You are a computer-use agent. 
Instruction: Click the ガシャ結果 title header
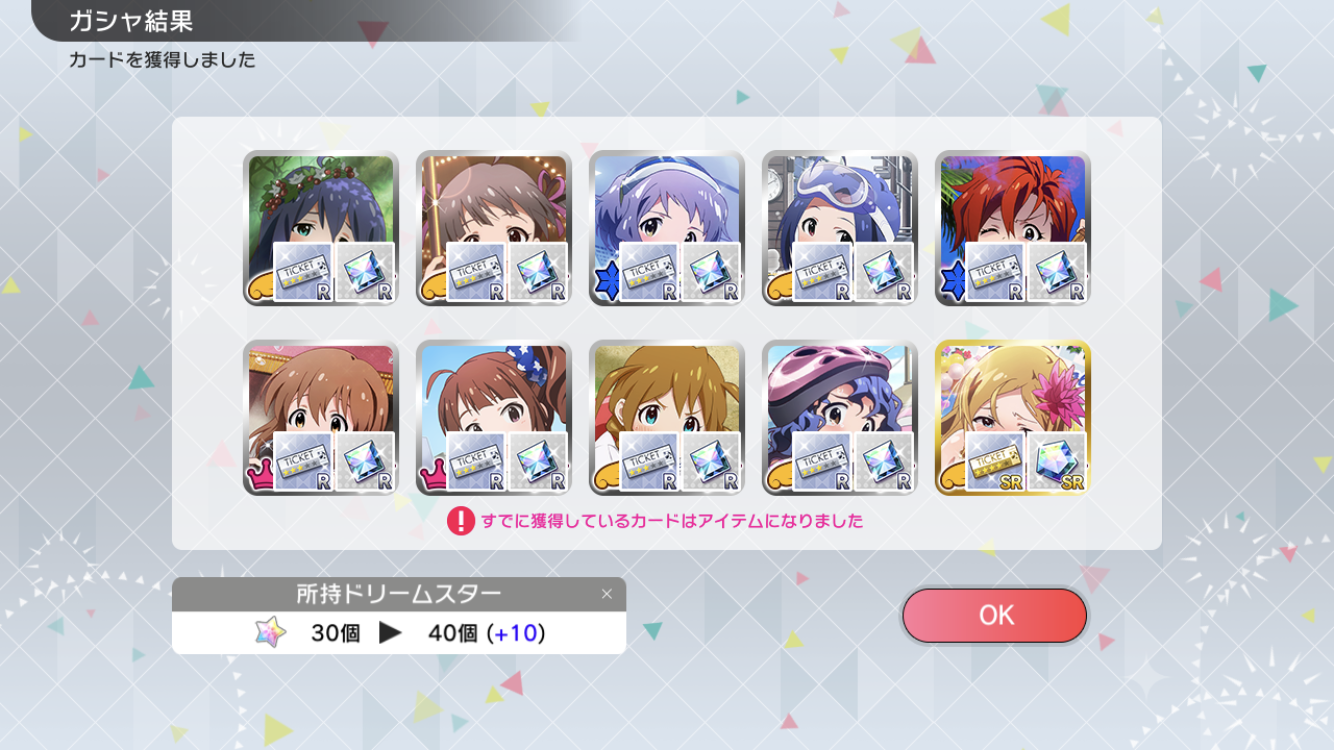coord(131,21)
